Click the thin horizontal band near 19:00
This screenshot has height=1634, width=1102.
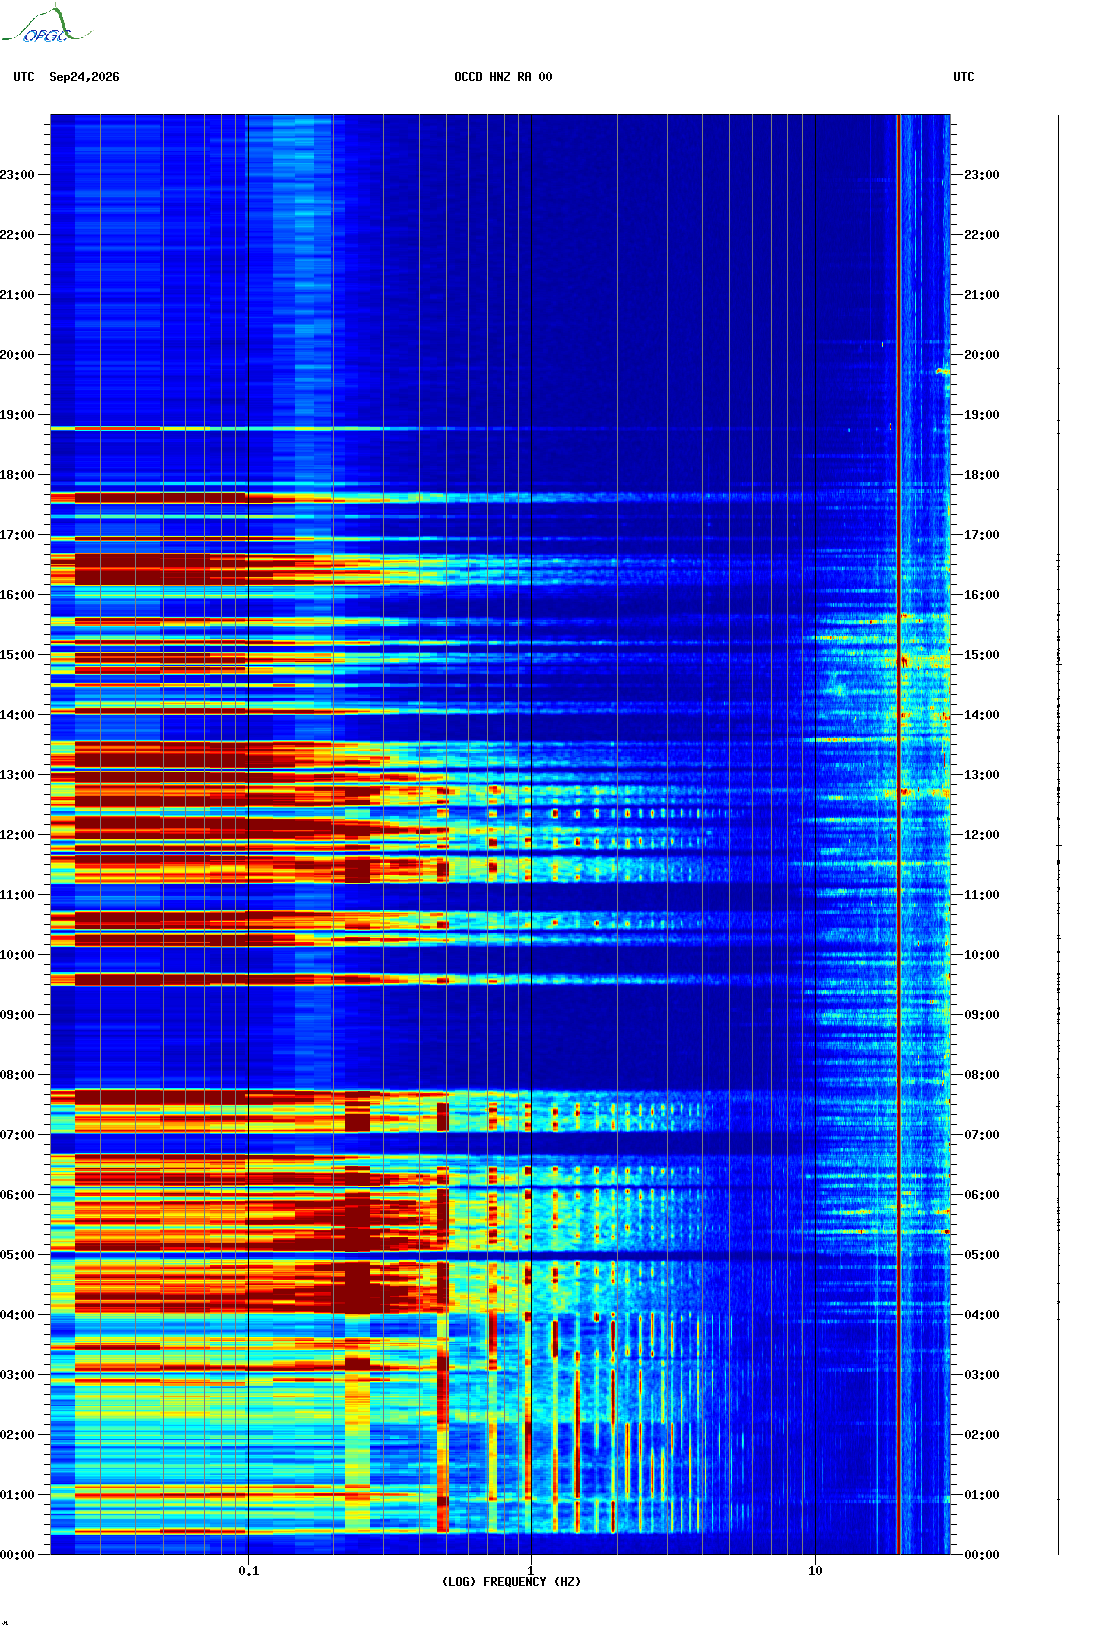click(500, 429)
